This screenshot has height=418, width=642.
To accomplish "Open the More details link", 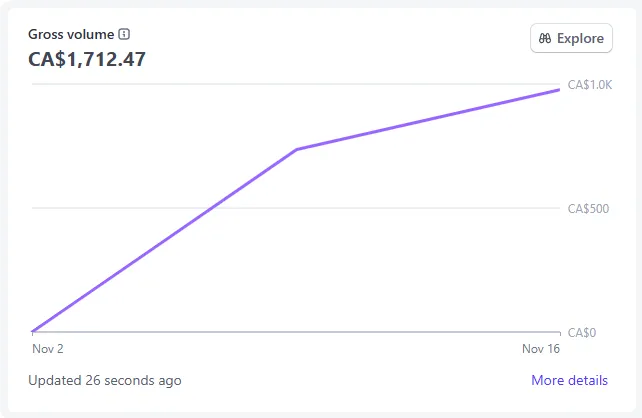I will 569,380.
